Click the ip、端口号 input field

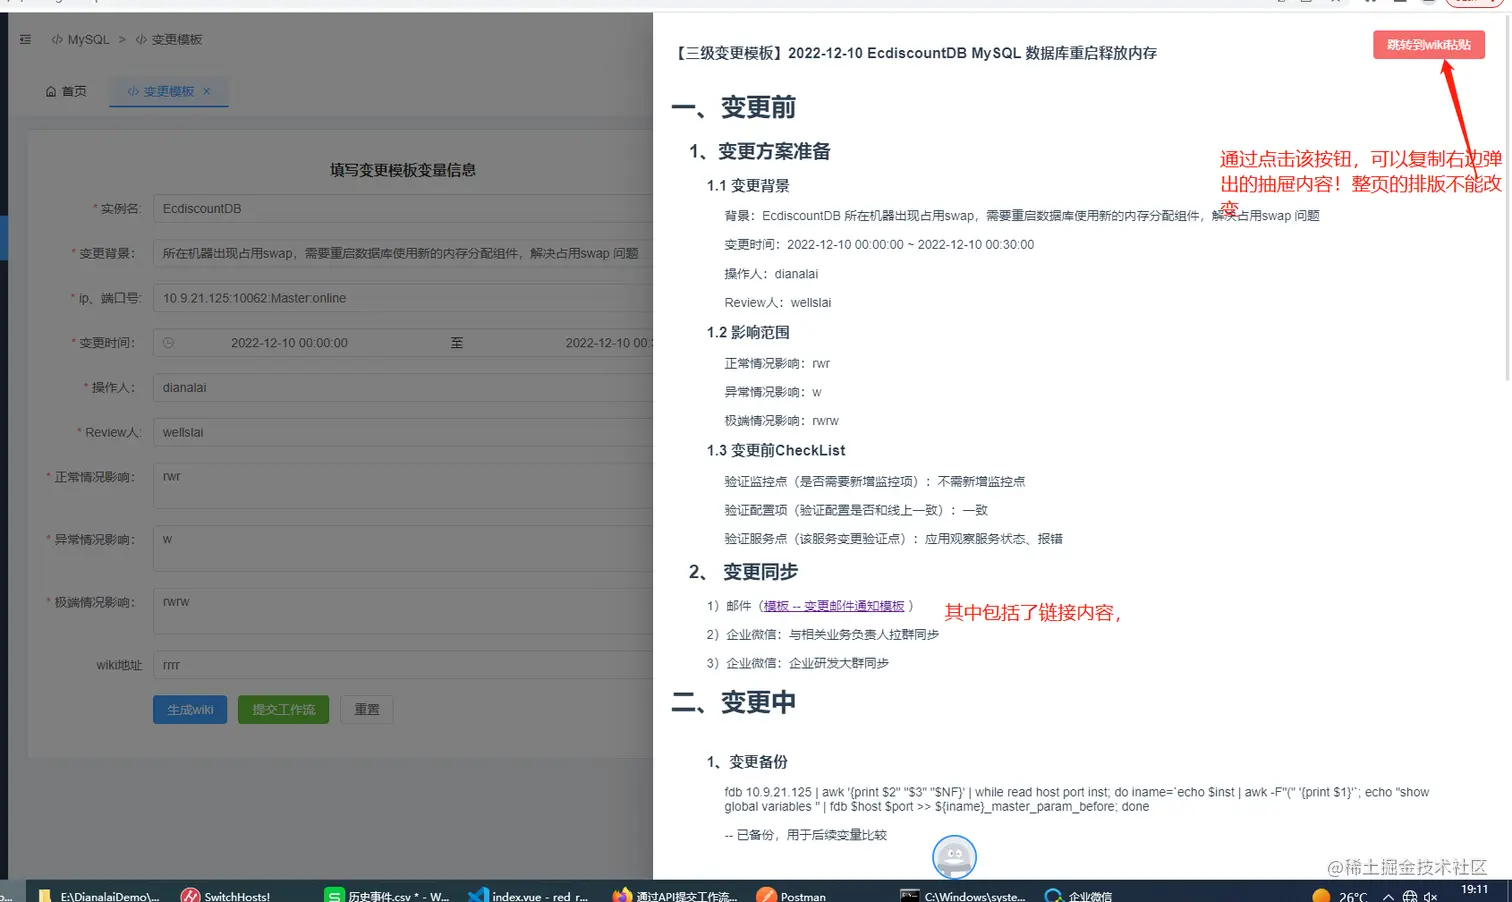[x=403, y=298]
